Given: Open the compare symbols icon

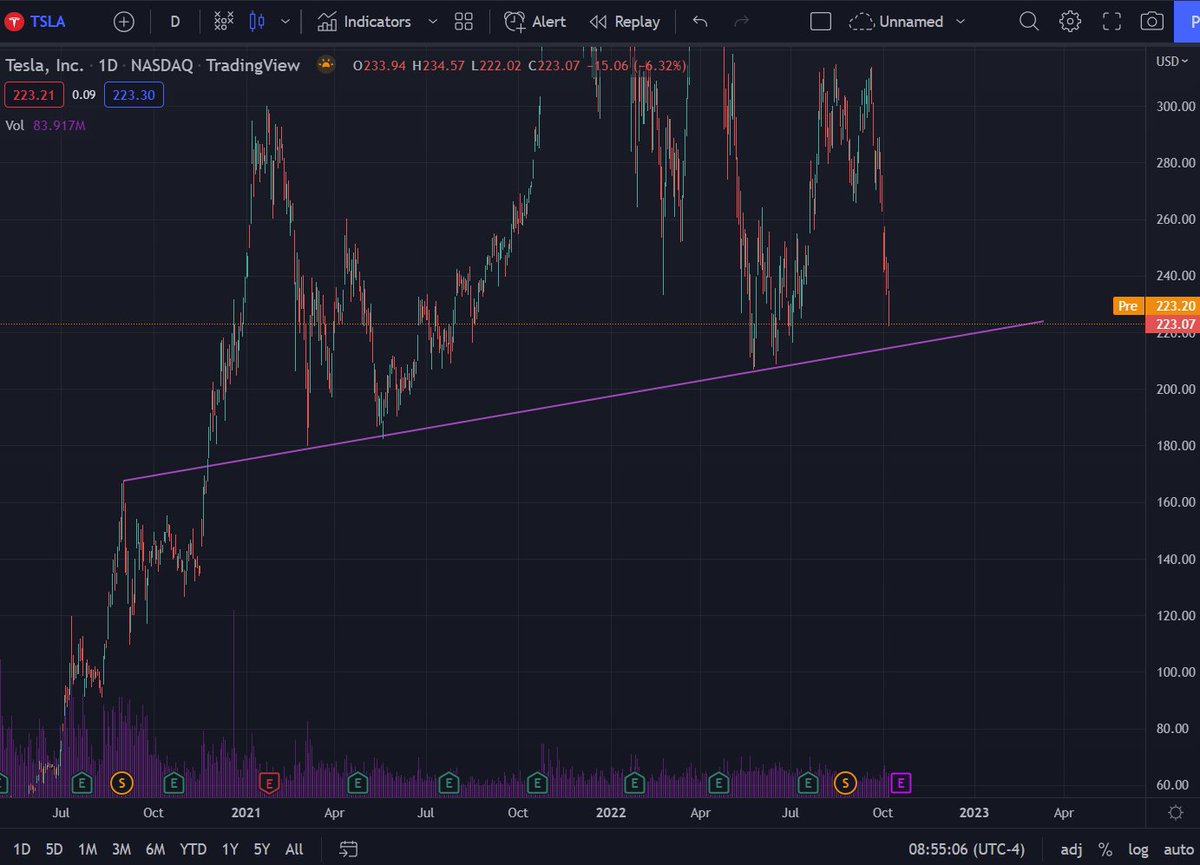Looking at the screenshot, I should 222,21.
